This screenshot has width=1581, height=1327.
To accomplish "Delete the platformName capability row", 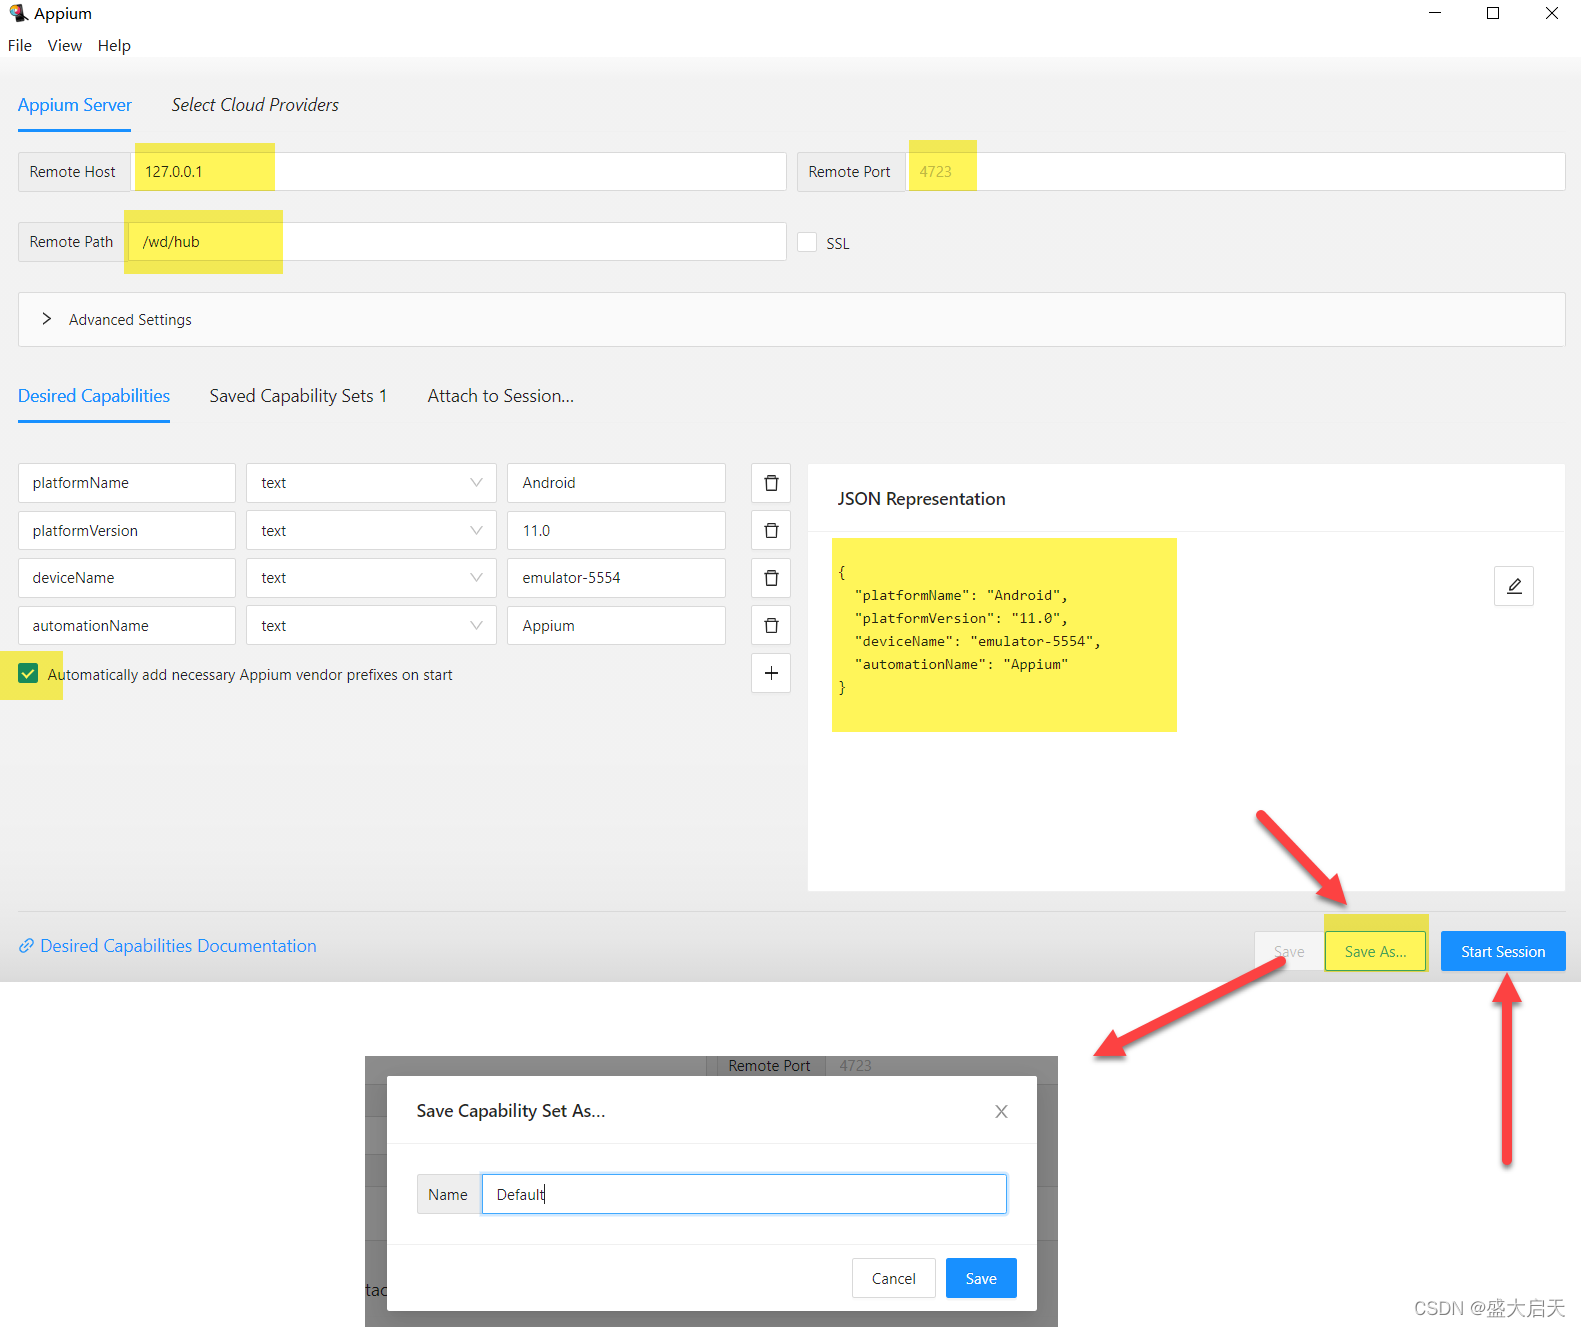I will click(771, 483).
